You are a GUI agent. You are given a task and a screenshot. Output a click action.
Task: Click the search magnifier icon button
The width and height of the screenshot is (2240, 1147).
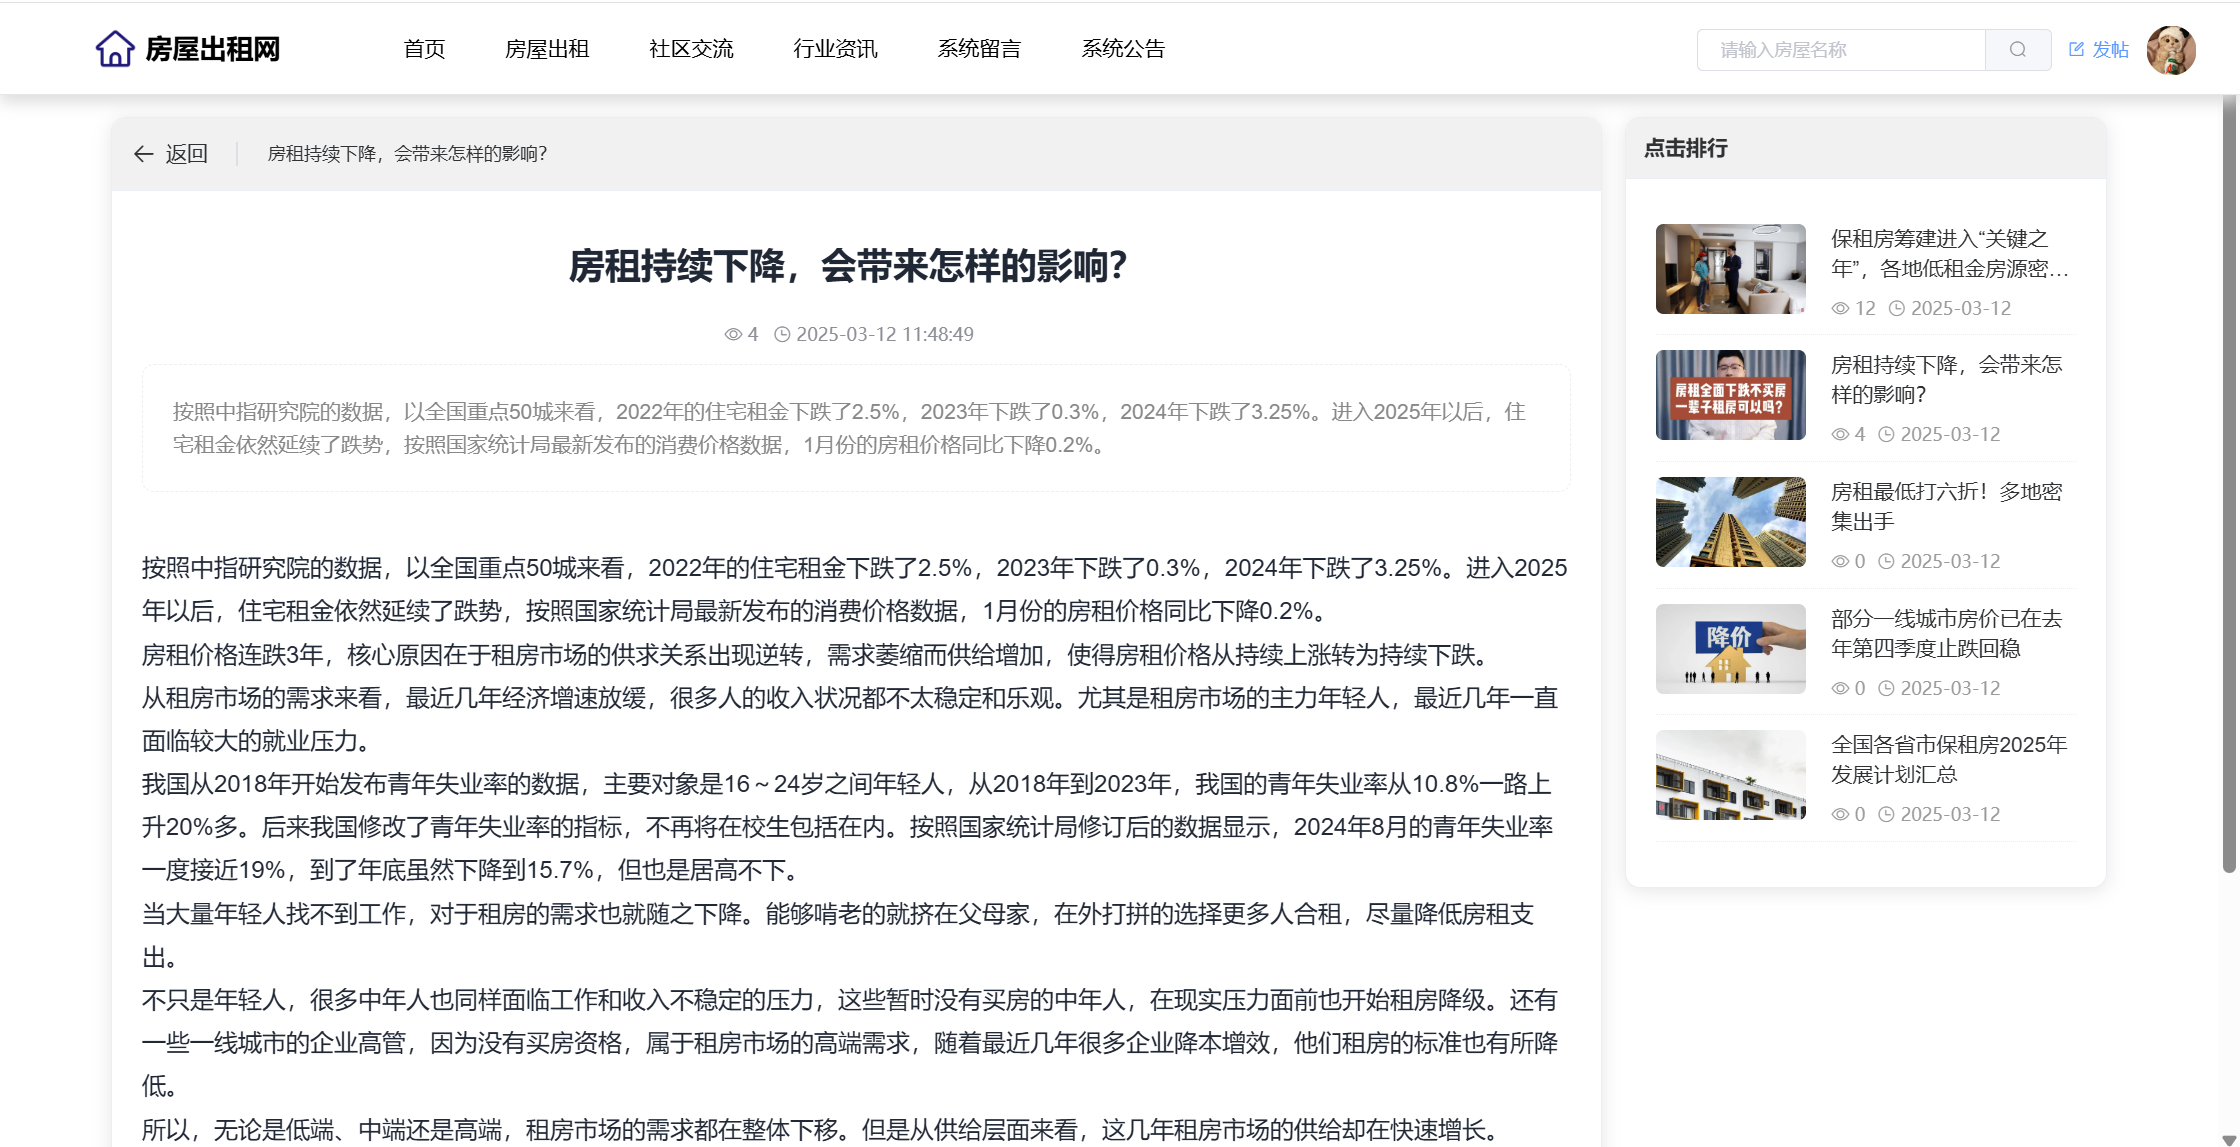click(x=2017, y=50)
